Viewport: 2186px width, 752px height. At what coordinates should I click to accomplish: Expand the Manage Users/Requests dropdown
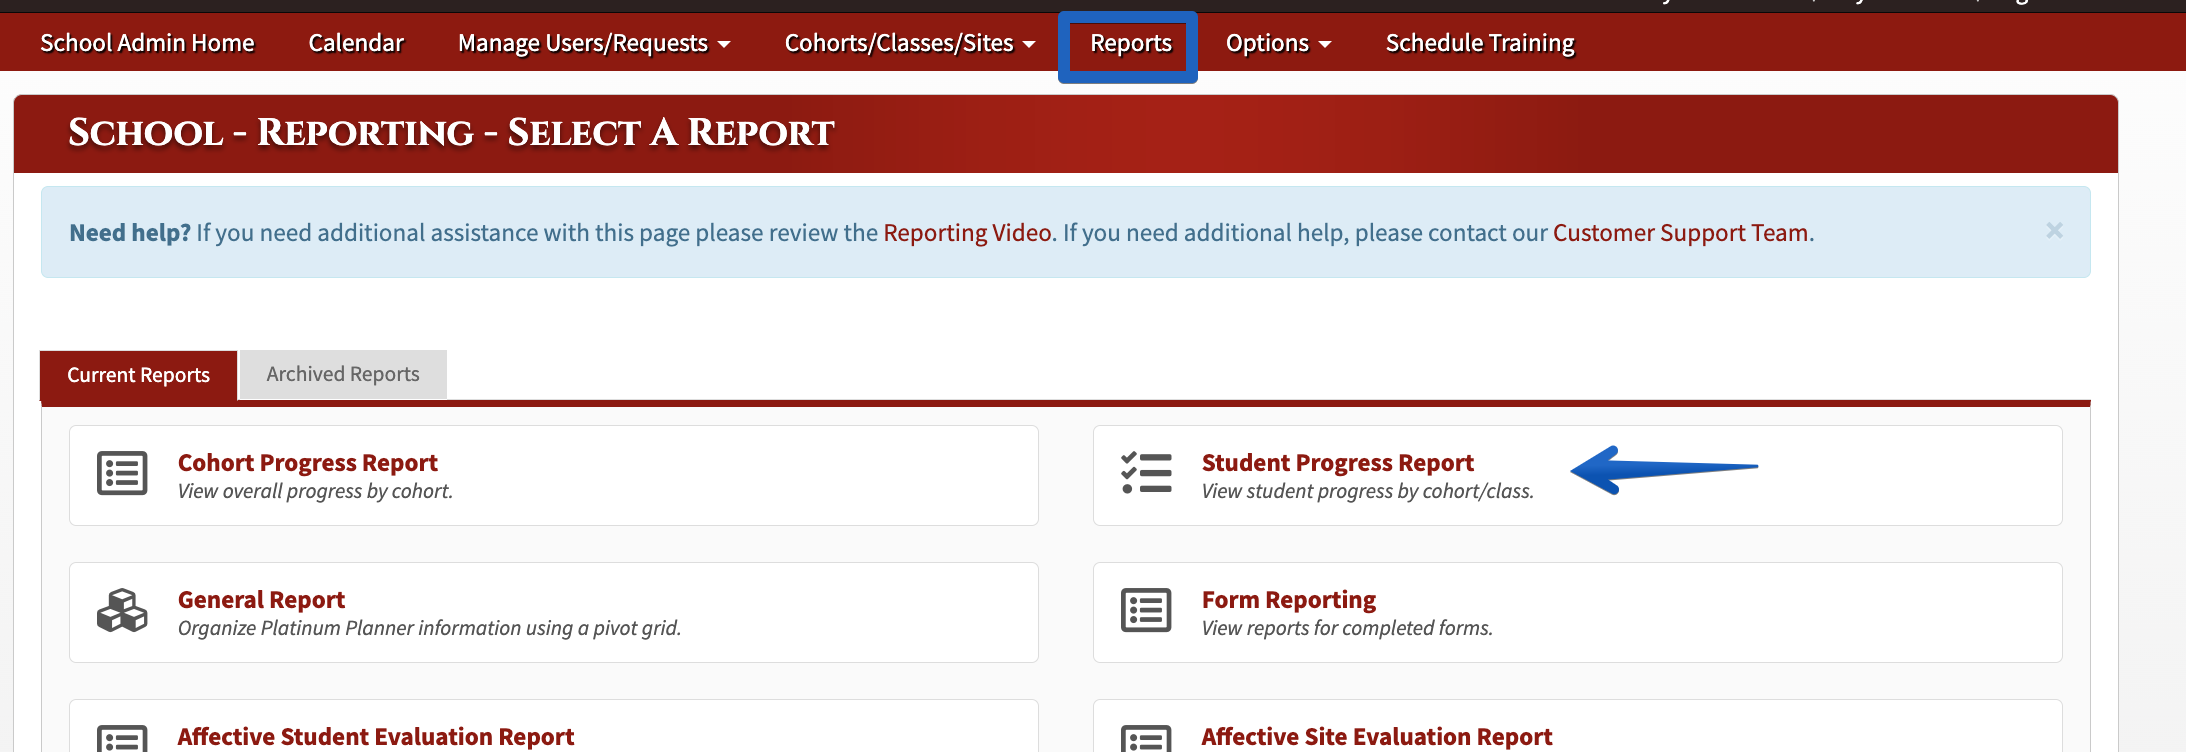click(x=594, y=43)
